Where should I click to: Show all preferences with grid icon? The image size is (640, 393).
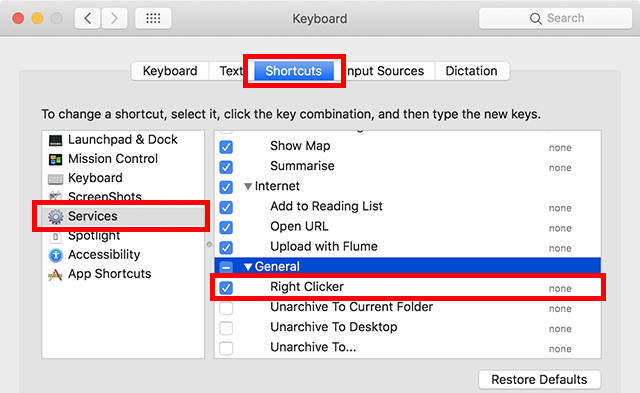point(153,18)
